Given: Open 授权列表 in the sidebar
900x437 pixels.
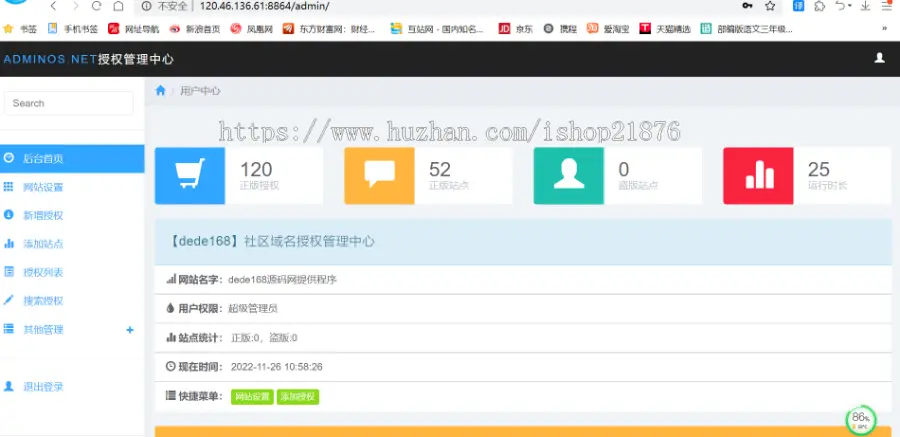Looking at the screenshot, I should click(72, 272).
